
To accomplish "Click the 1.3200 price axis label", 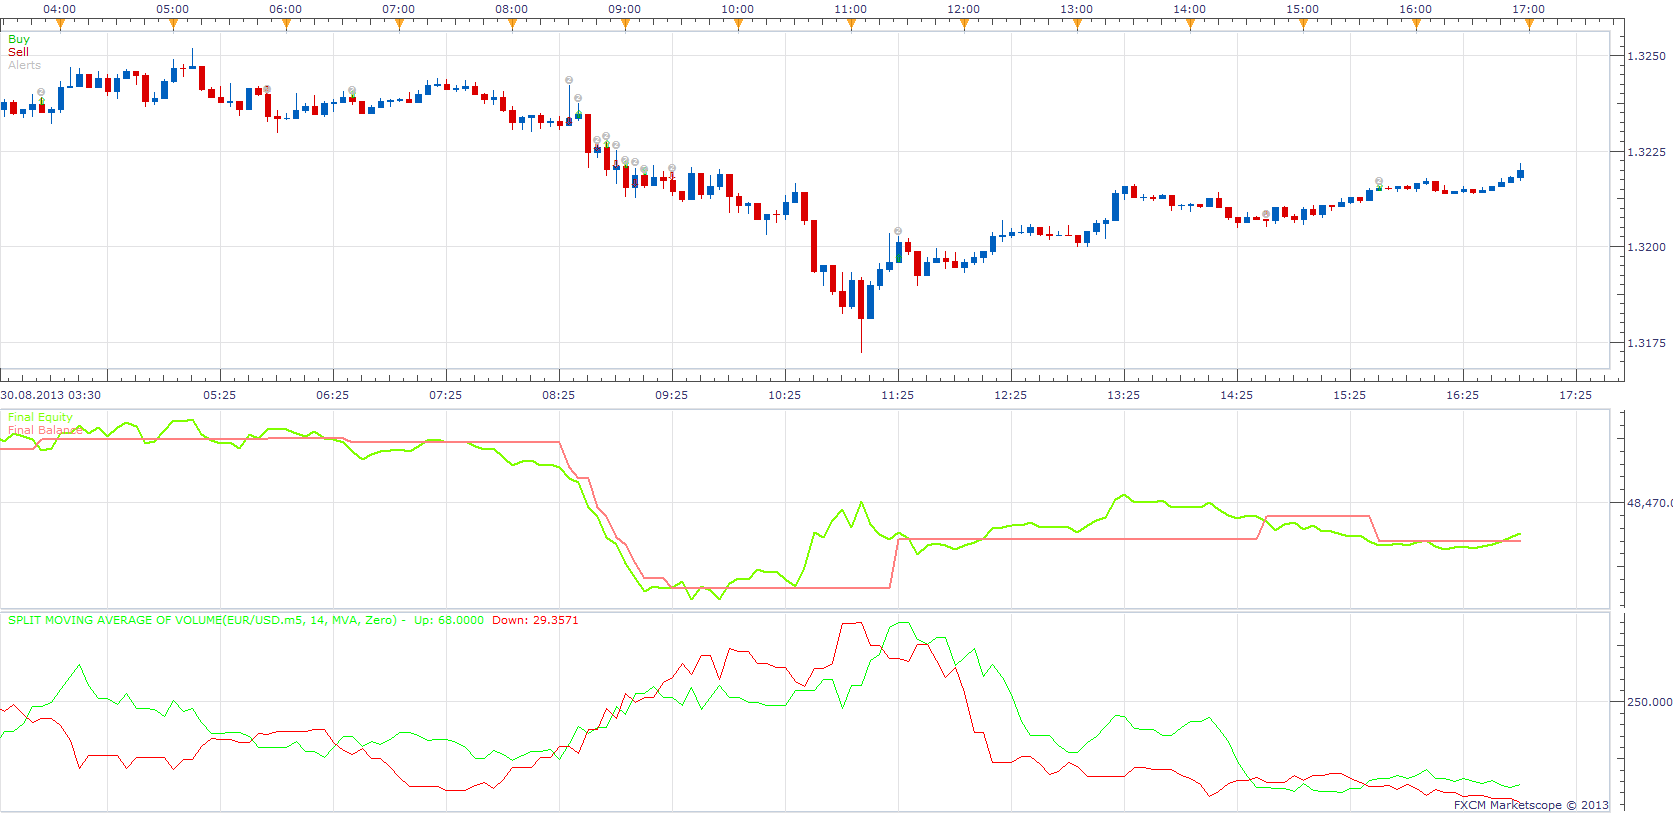I will tap(1646, 247).
